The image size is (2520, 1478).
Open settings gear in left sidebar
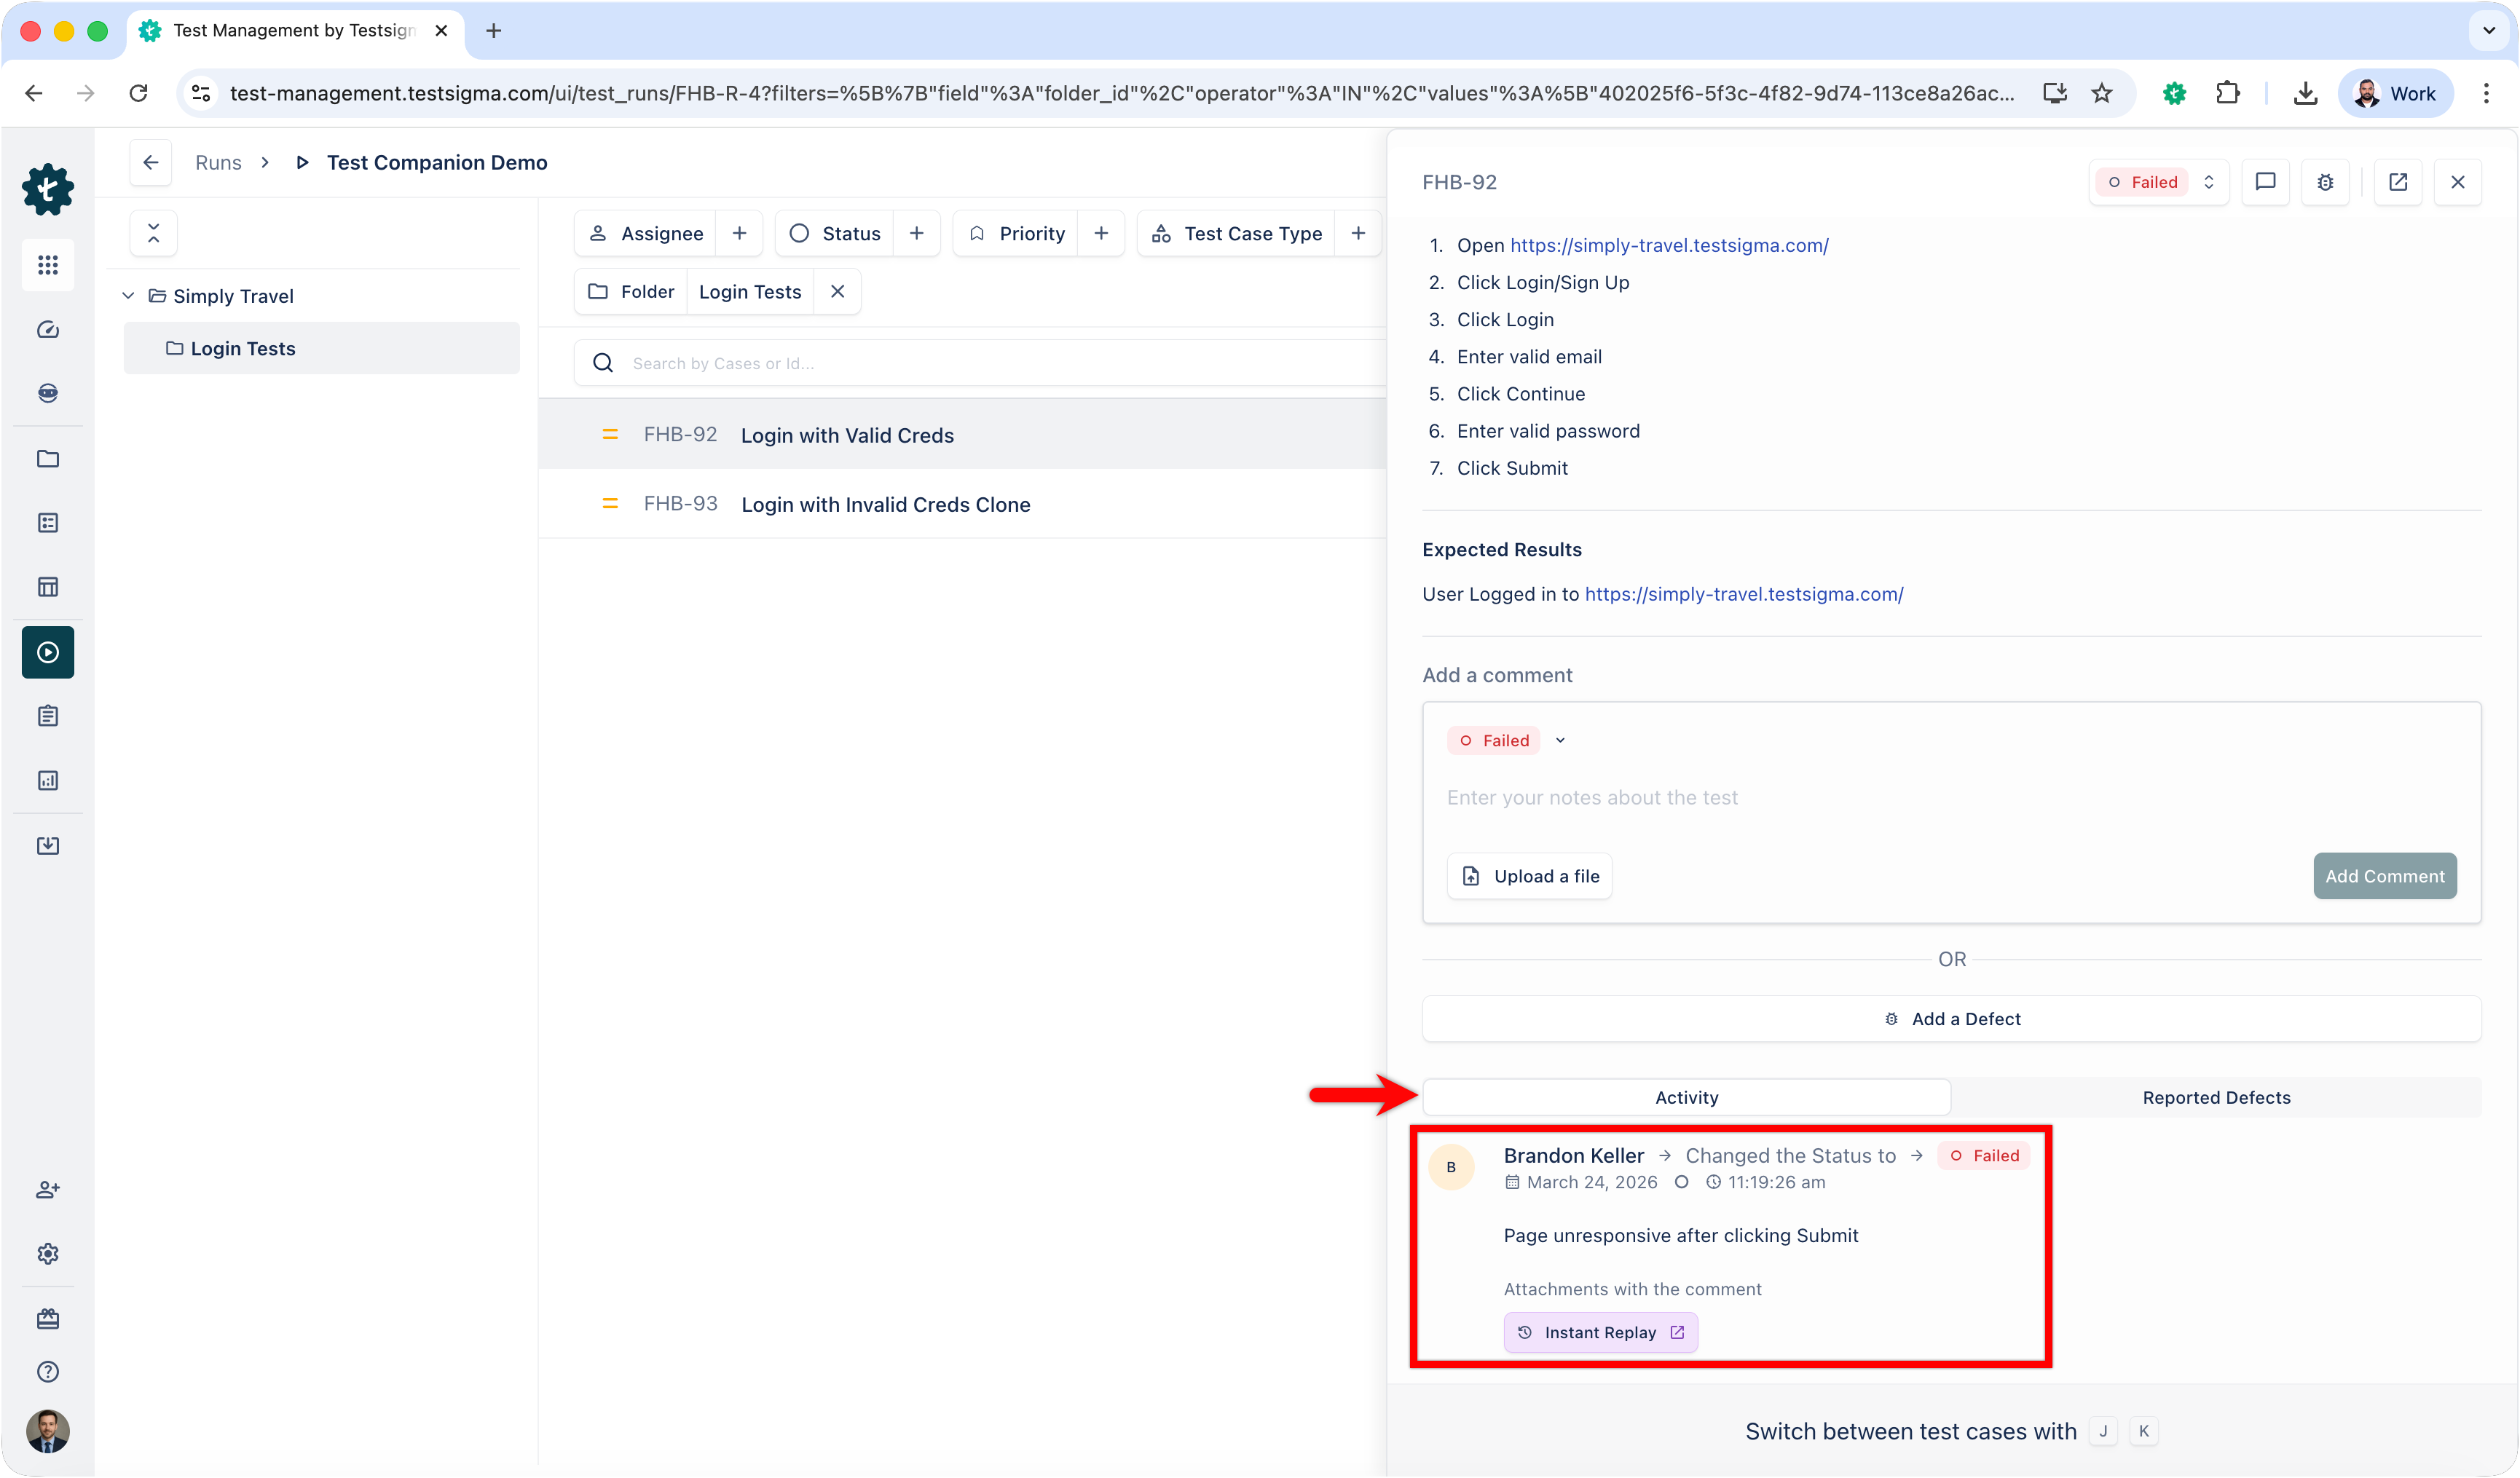click(x=48, y=1253)
